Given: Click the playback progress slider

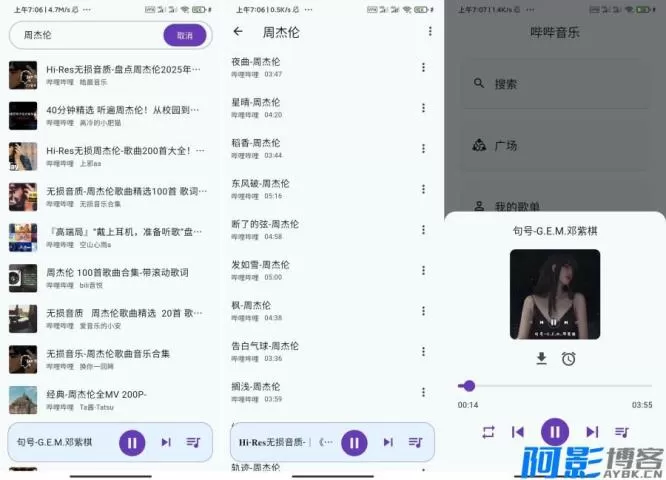Looking at the screenshot, I should 555,386.
